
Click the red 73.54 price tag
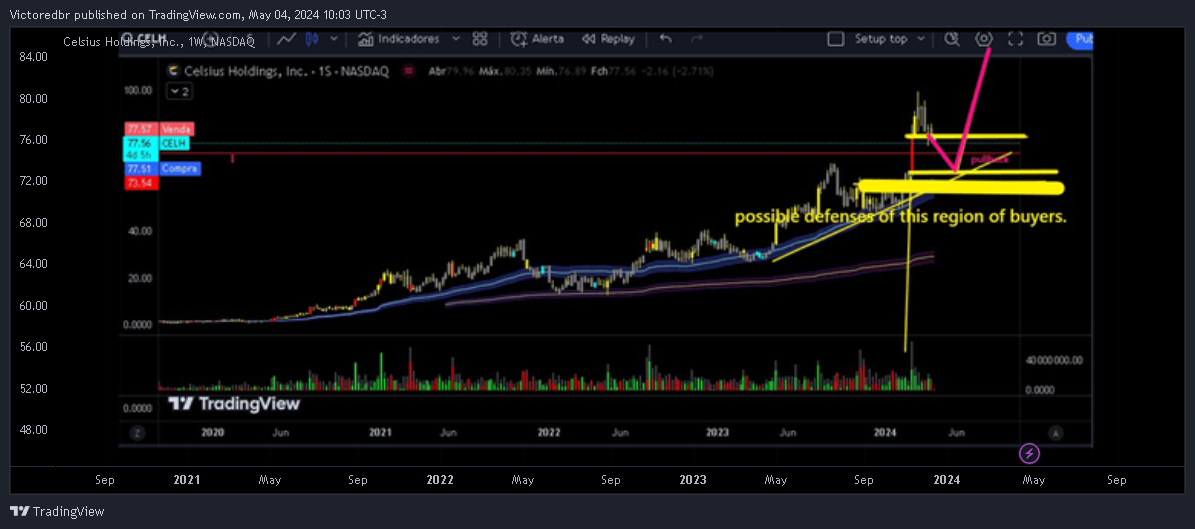[141, 183]
